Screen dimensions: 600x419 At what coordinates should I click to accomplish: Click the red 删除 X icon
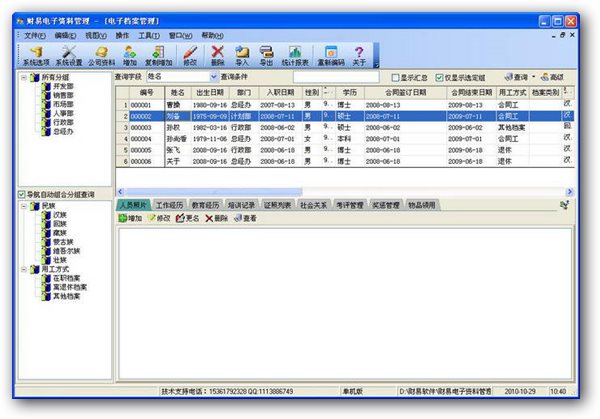point(217,56)
